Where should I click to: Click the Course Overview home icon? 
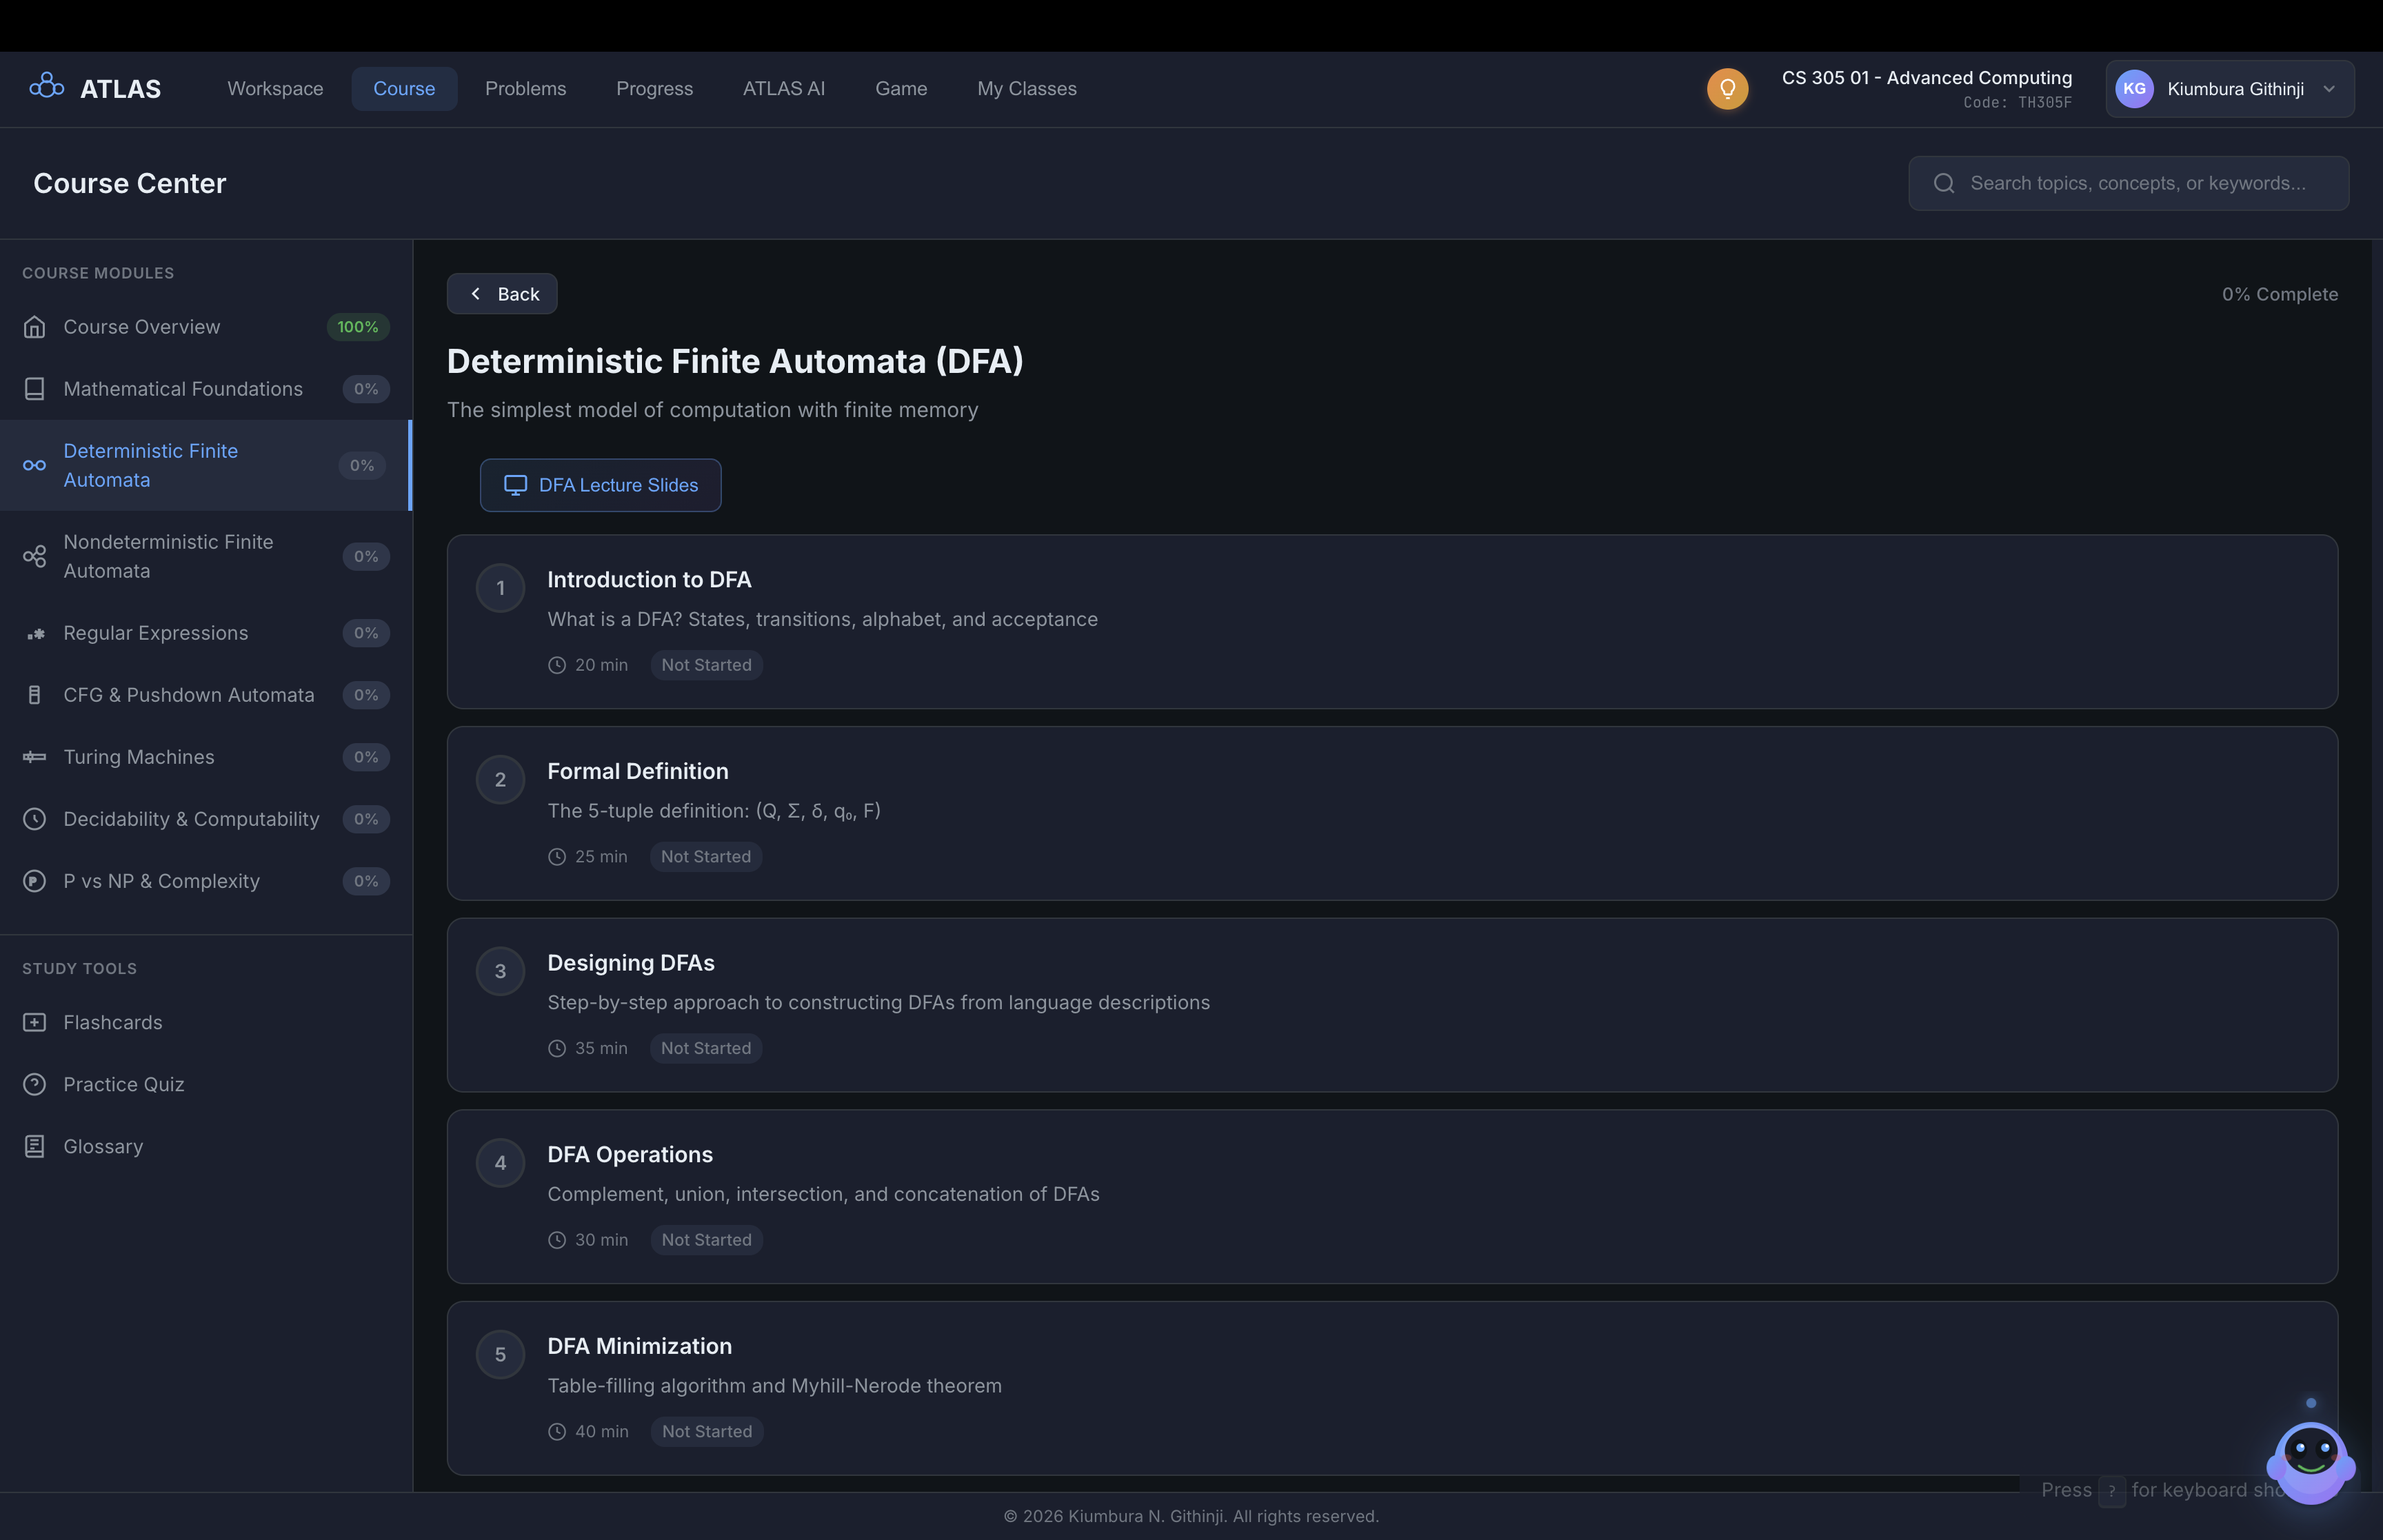coord(35,327)
